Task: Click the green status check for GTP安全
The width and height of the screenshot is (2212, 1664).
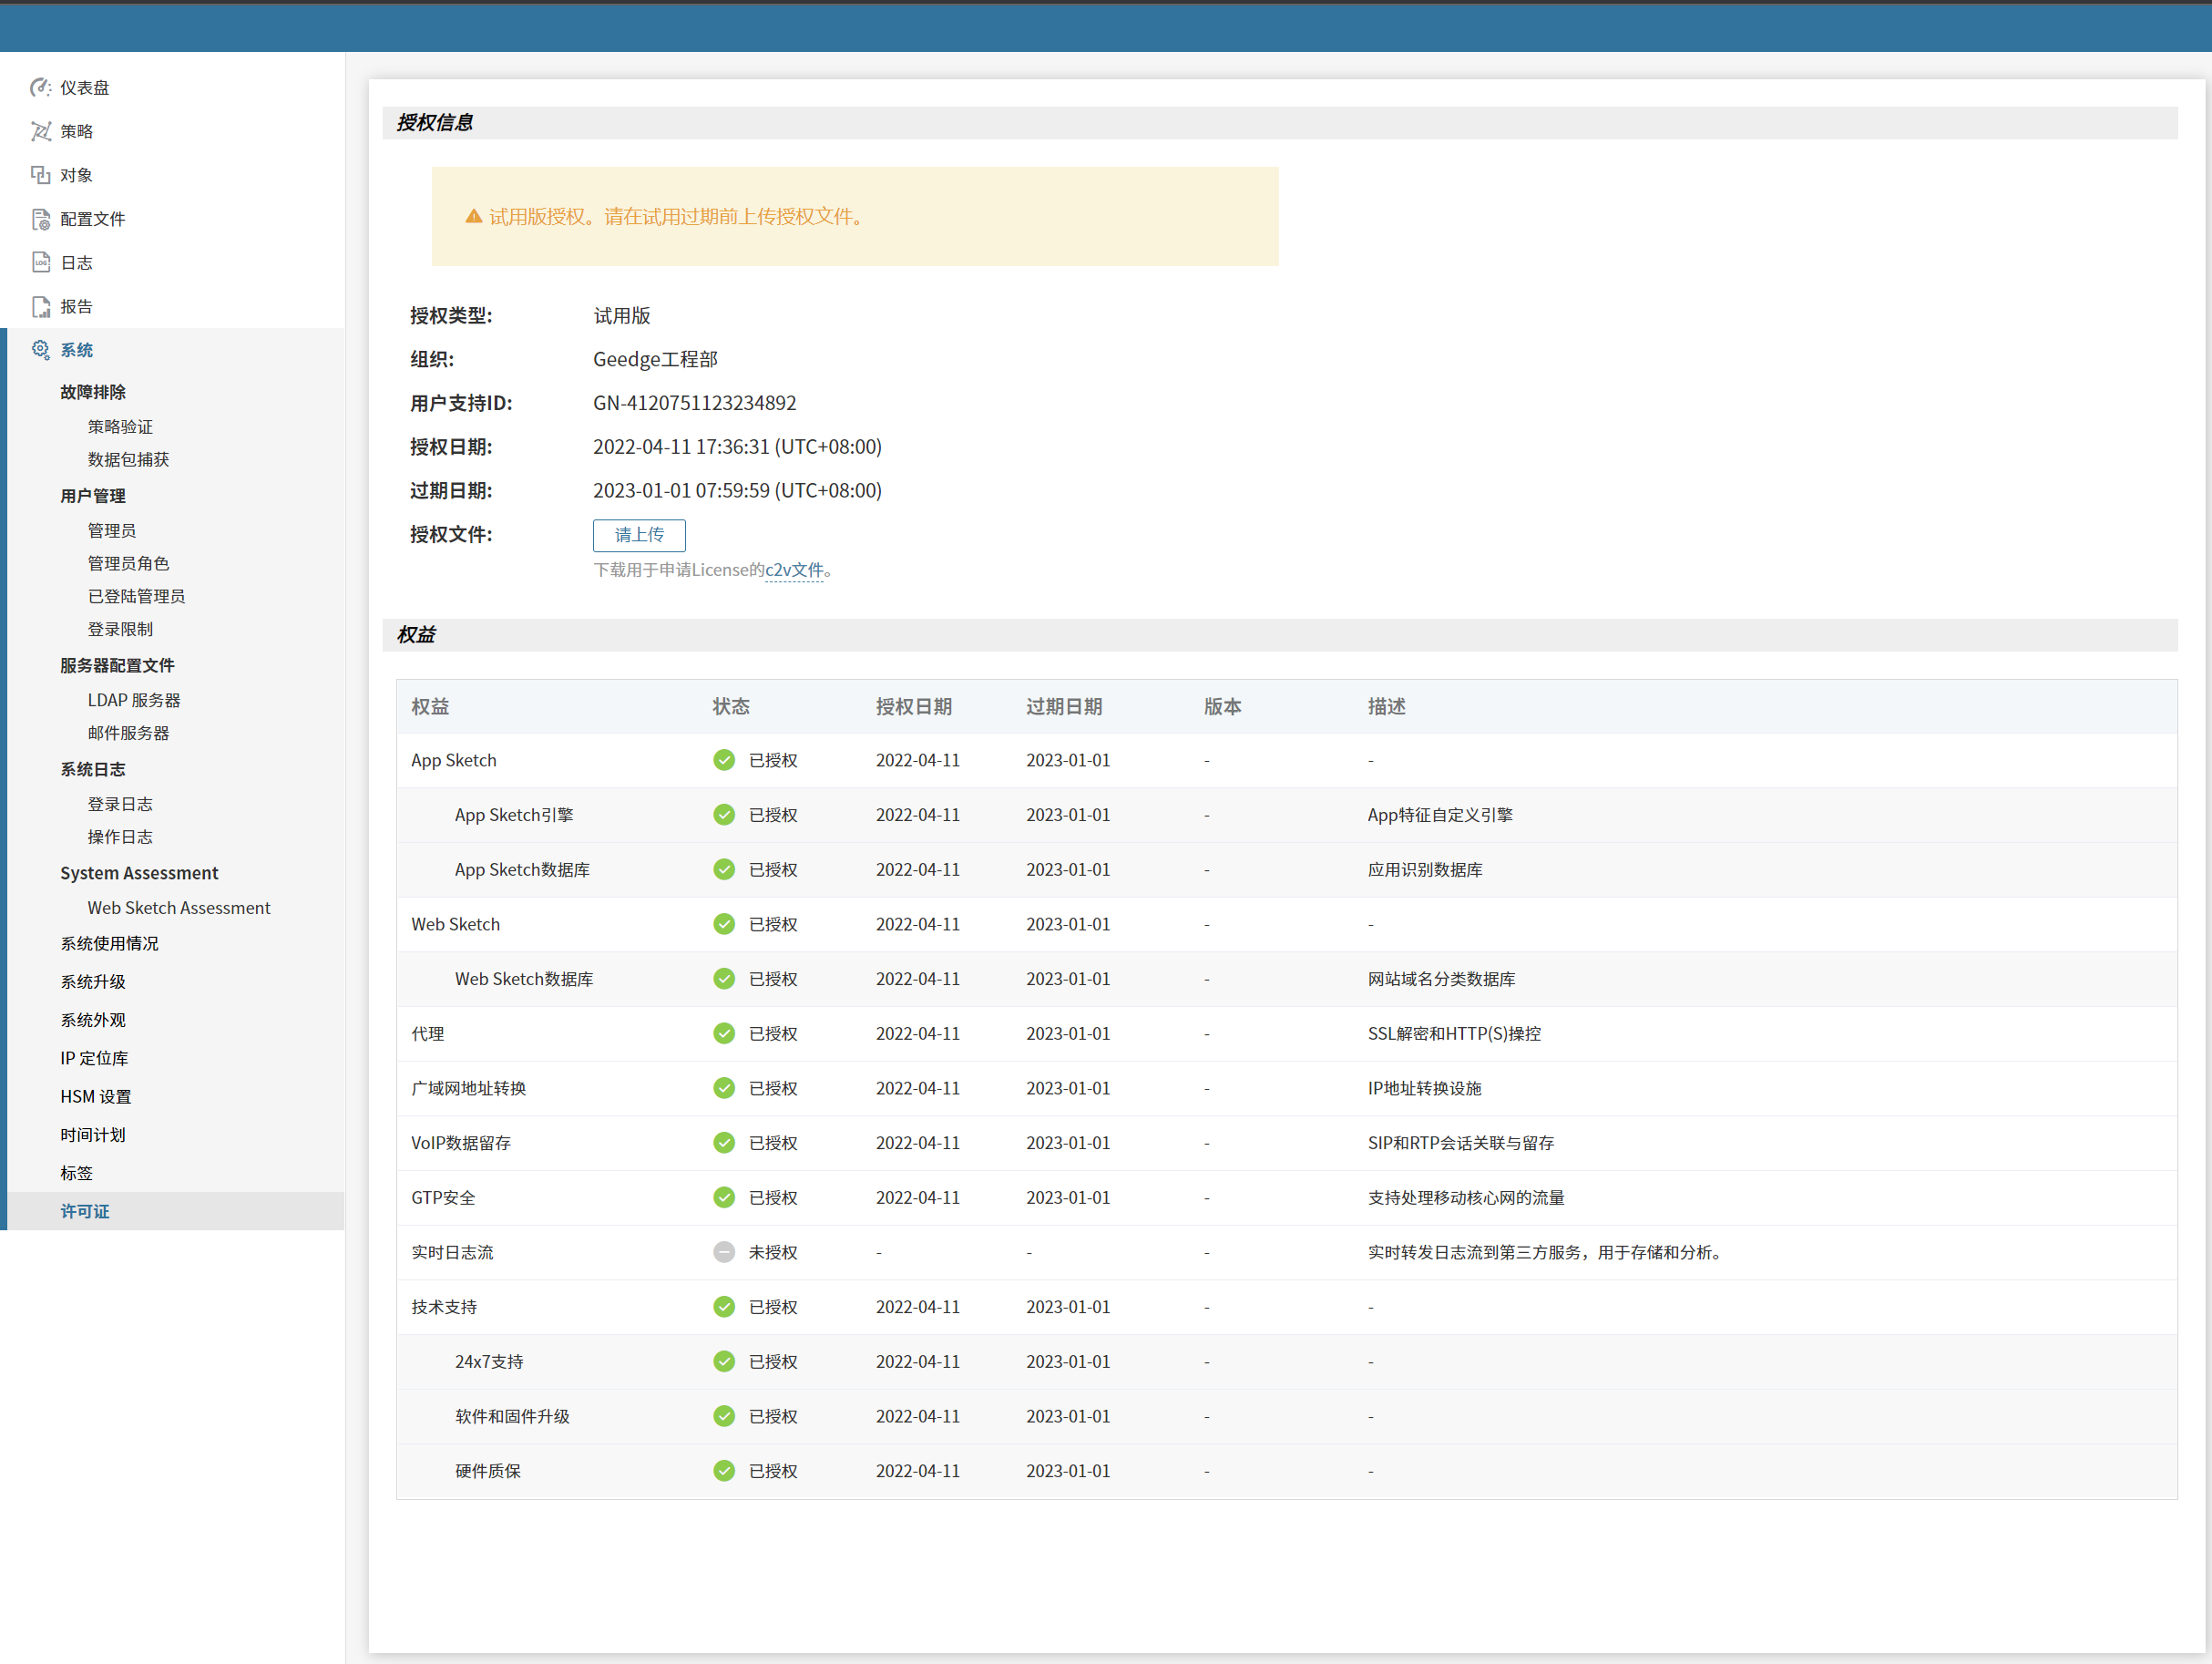Action: click(x=724, y=1197)
